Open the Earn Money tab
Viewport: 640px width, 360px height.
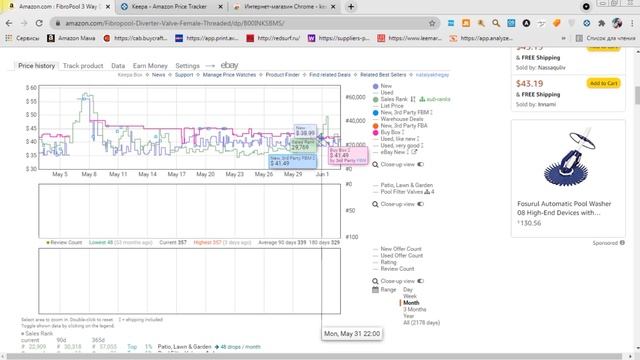[150, 66]
